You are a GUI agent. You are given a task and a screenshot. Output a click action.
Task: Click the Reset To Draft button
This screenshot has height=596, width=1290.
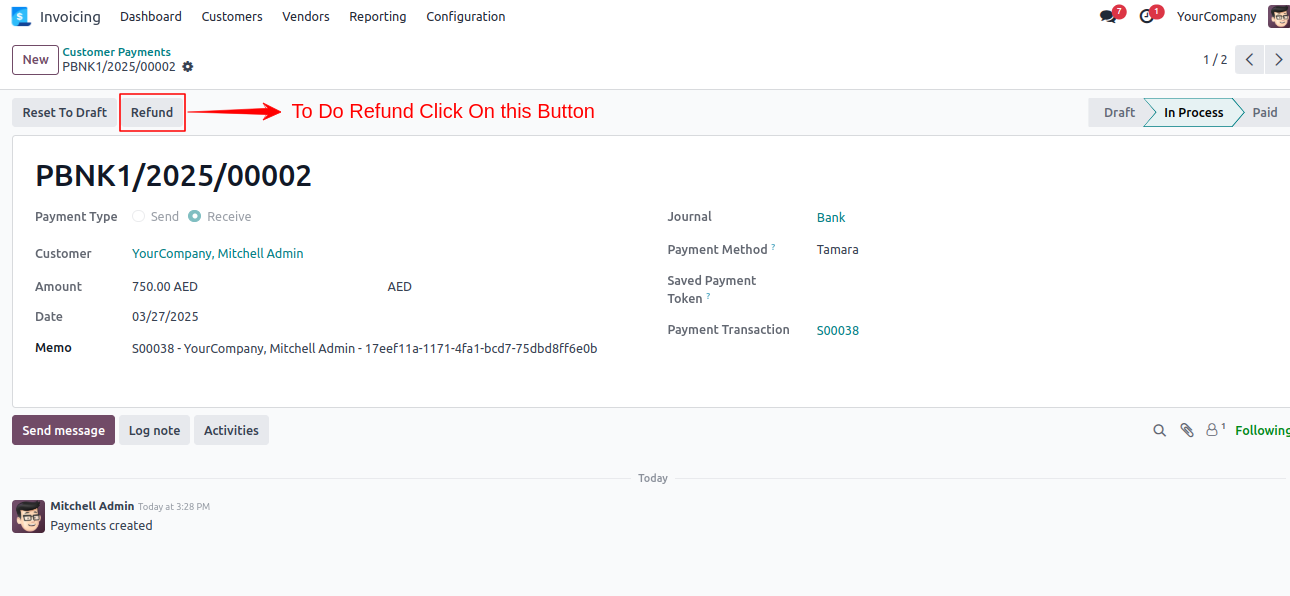[x=65, y=112]
